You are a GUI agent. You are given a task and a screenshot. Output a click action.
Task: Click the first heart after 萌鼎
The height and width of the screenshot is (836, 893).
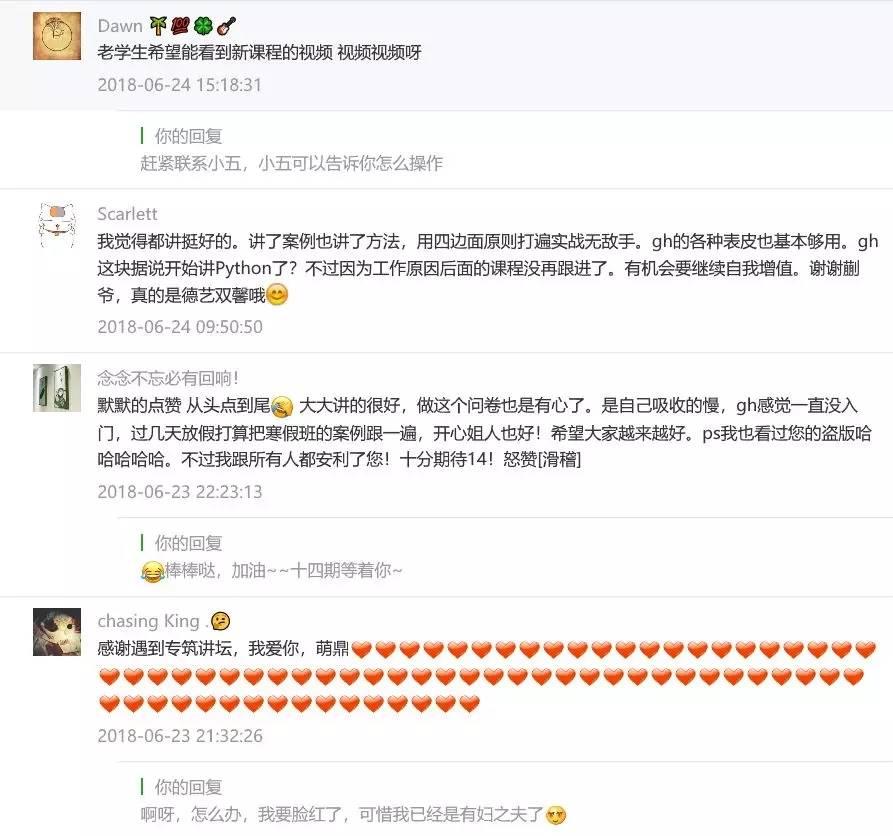(362, 650)
